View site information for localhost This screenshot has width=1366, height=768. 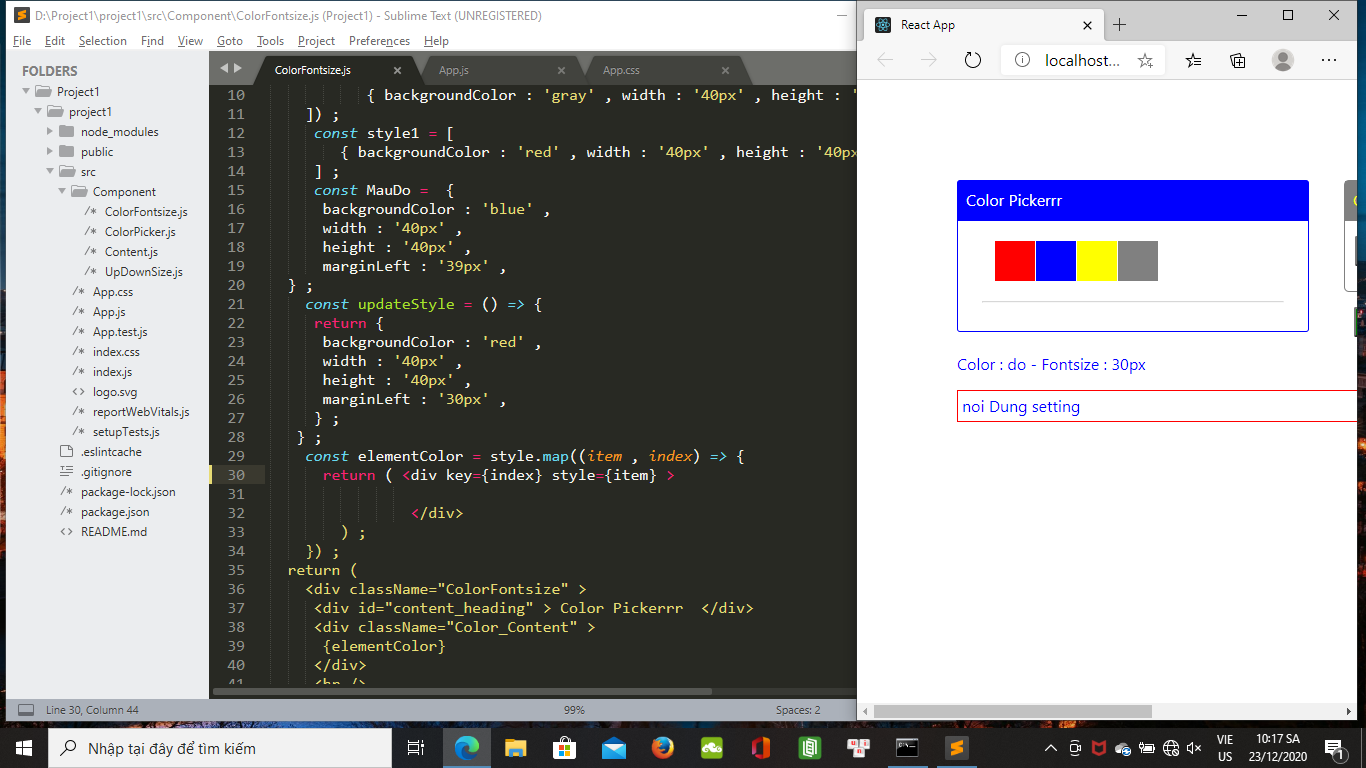pos(1022,60)
